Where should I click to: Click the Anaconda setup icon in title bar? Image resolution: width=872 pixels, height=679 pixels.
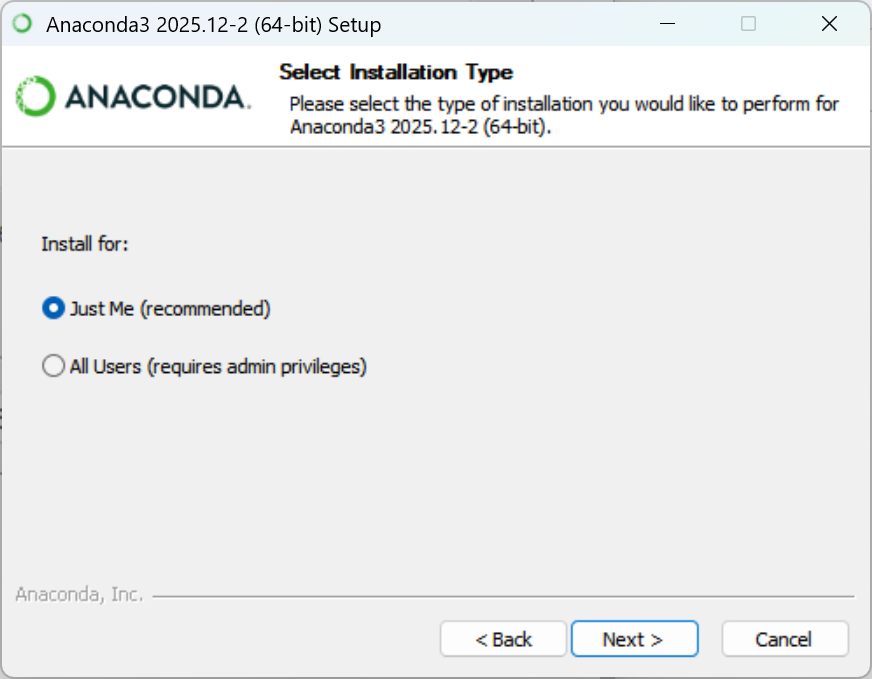tap(22, 24)
